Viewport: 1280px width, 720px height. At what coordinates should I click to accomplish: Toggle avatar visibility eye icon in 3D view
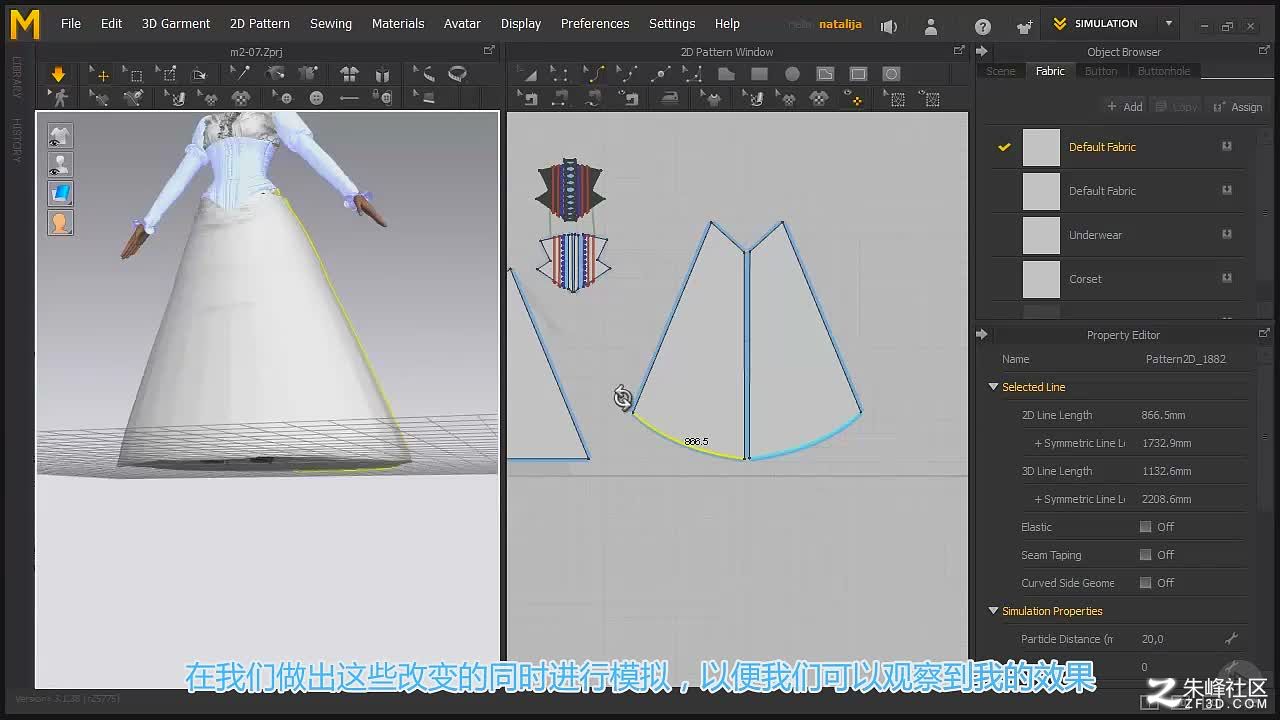pos(60,165)
